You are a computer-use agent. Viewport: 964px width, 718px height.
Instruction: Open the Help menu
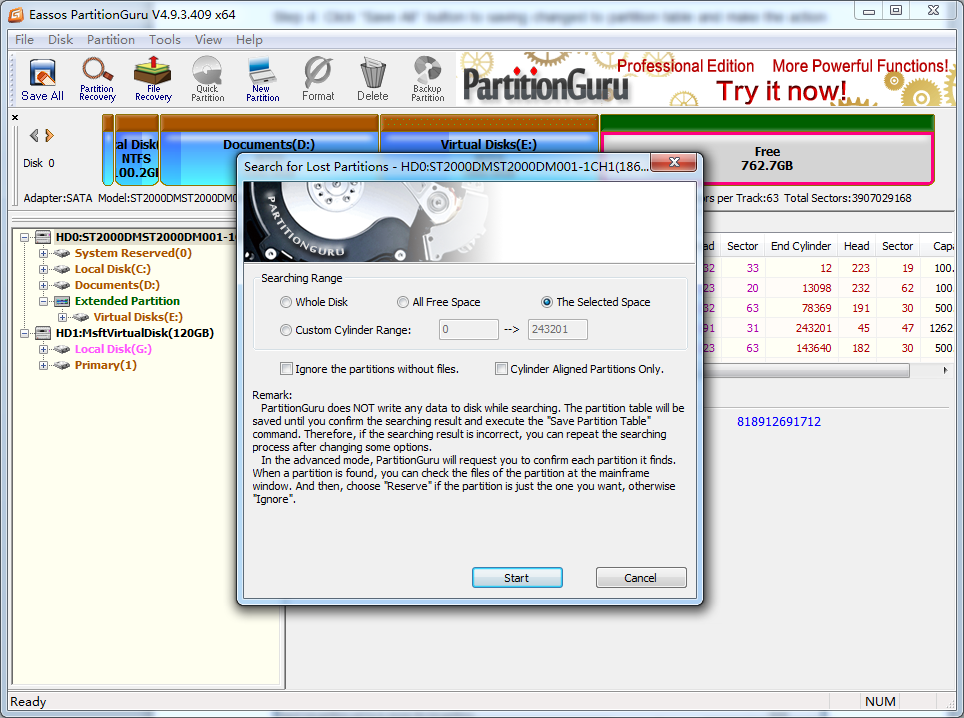[249, 40]
